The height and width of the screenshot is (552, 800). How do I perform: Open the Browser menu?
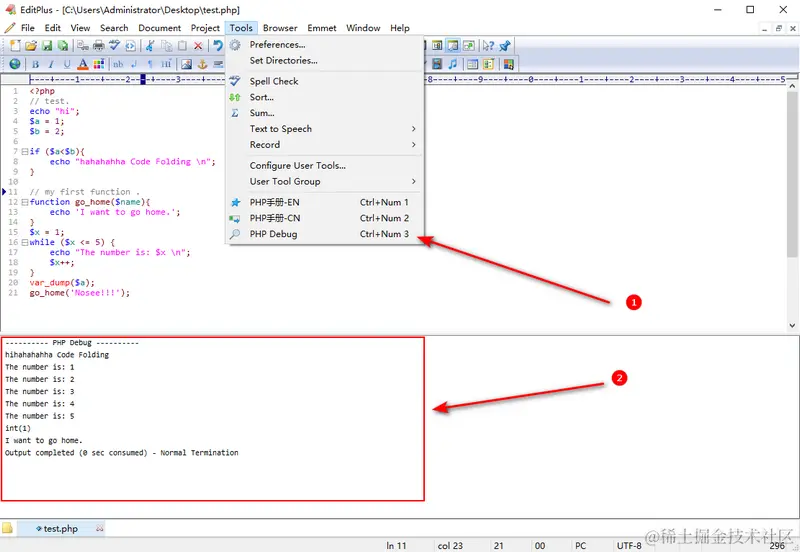point(280,28)
